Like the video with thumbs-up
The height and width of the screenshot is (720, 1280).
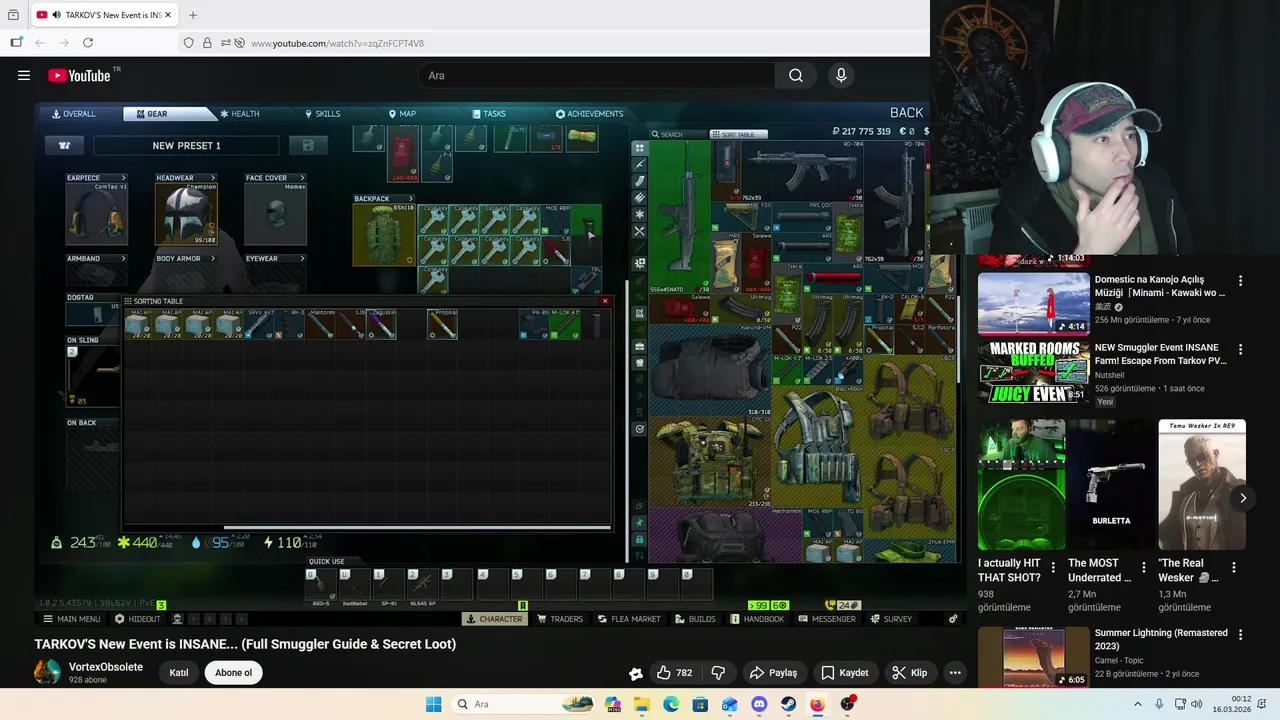click(x=675, y=673)
